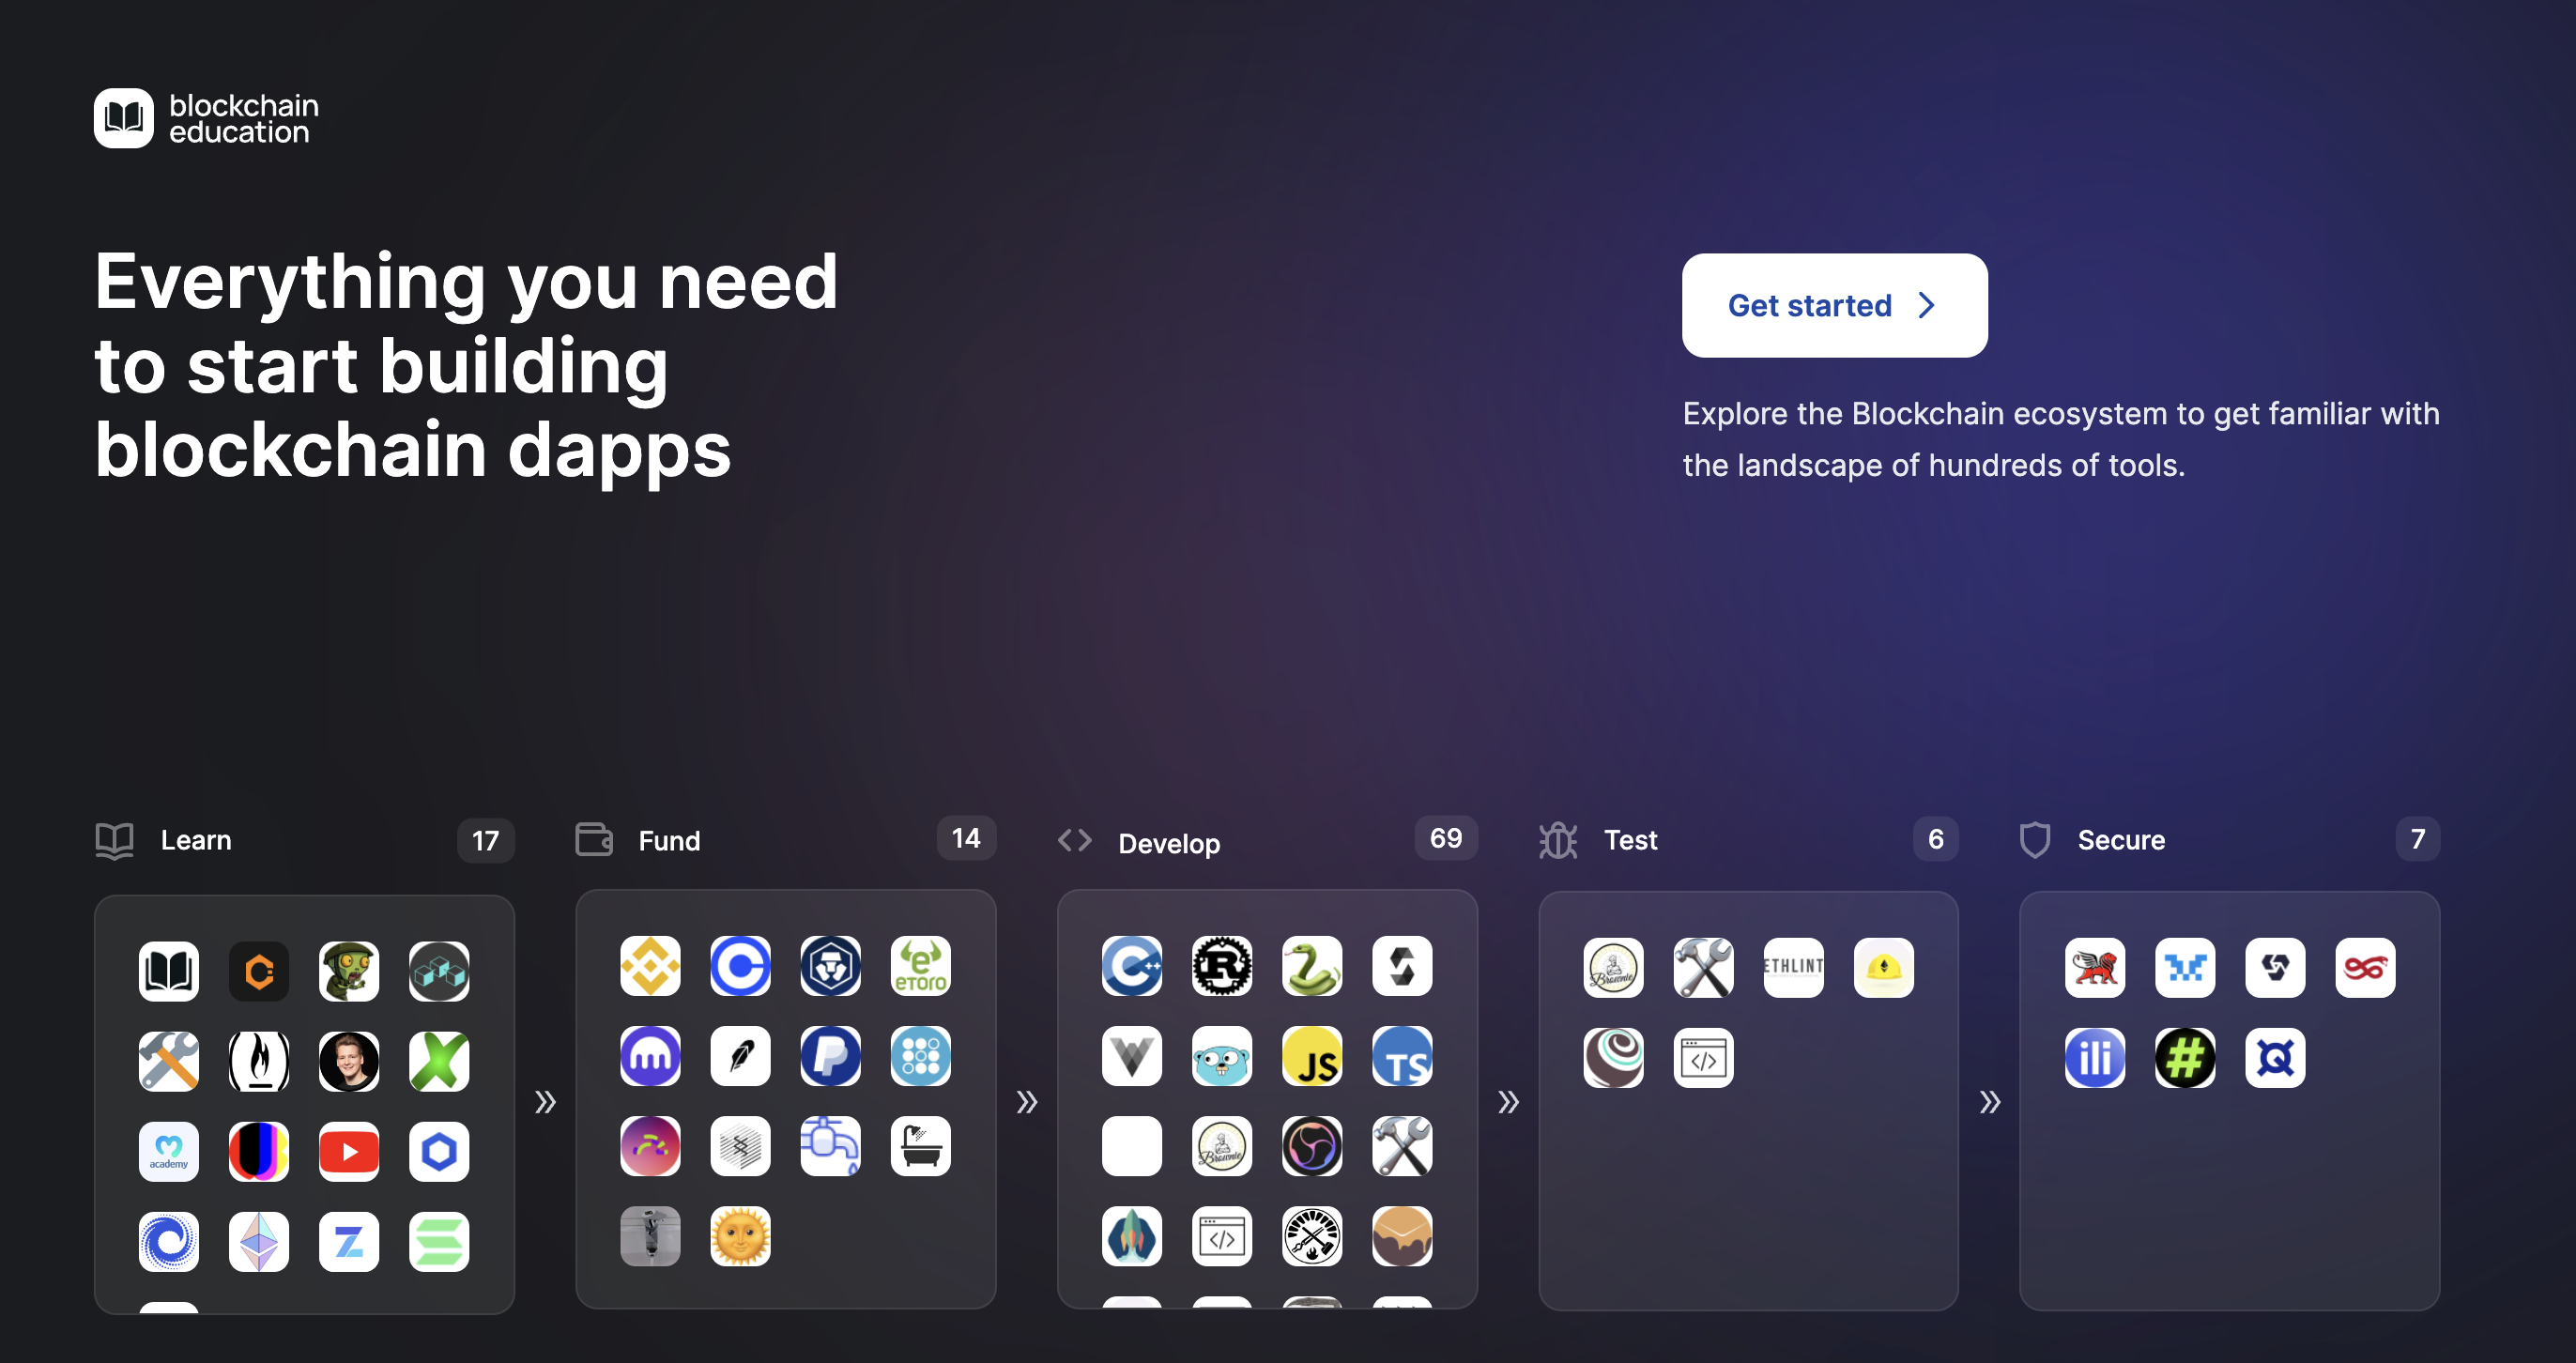Viewport: 2576px width, 1363px height.
Task: Select the Coinbase icon in Fund
Action: point(740,966)
